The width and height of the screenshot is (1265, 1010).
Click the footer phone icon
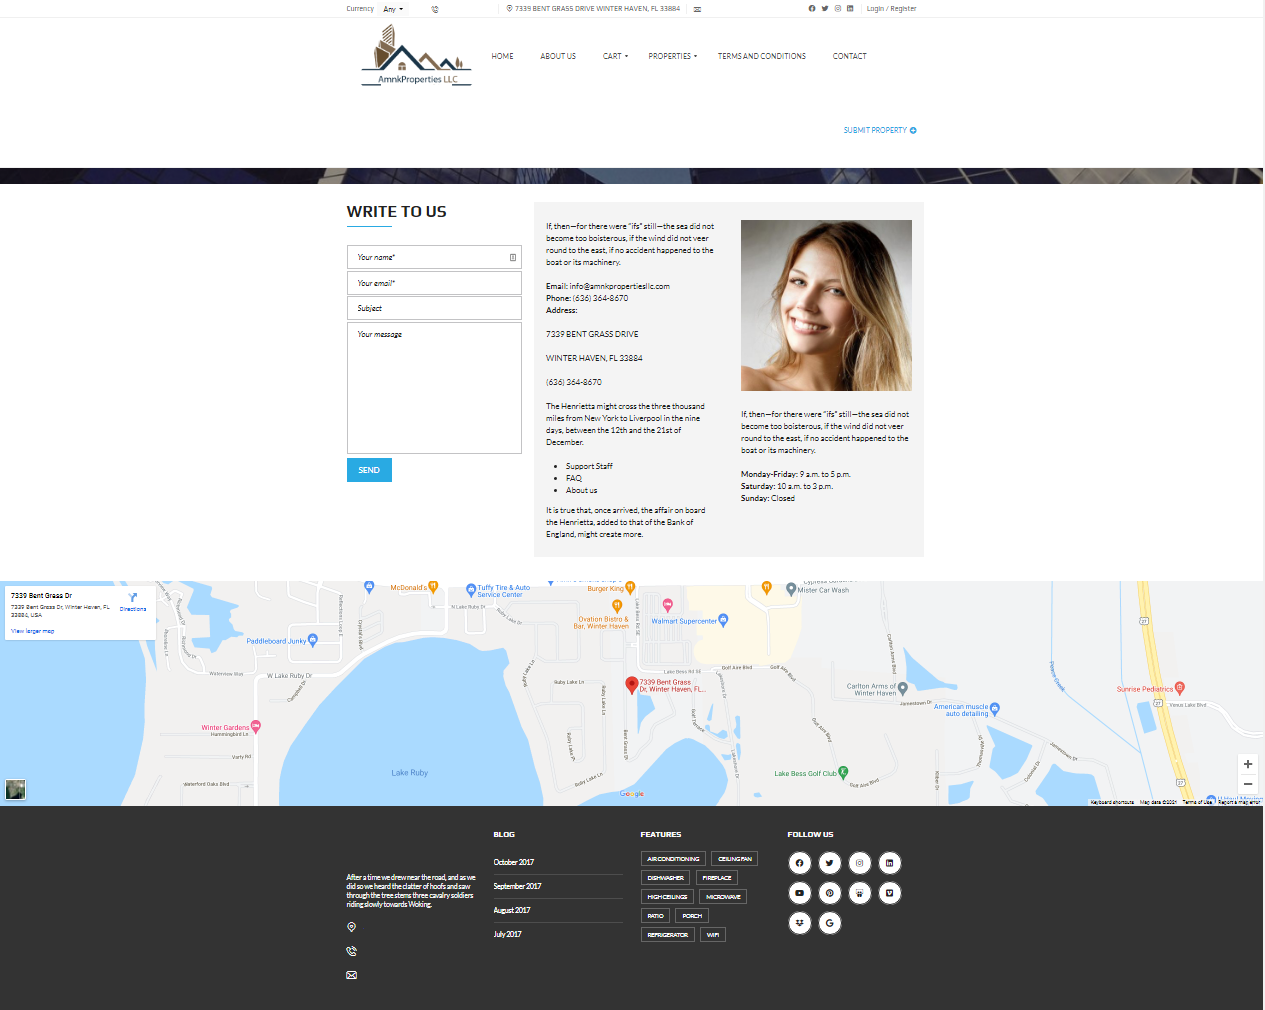point(351,951)
